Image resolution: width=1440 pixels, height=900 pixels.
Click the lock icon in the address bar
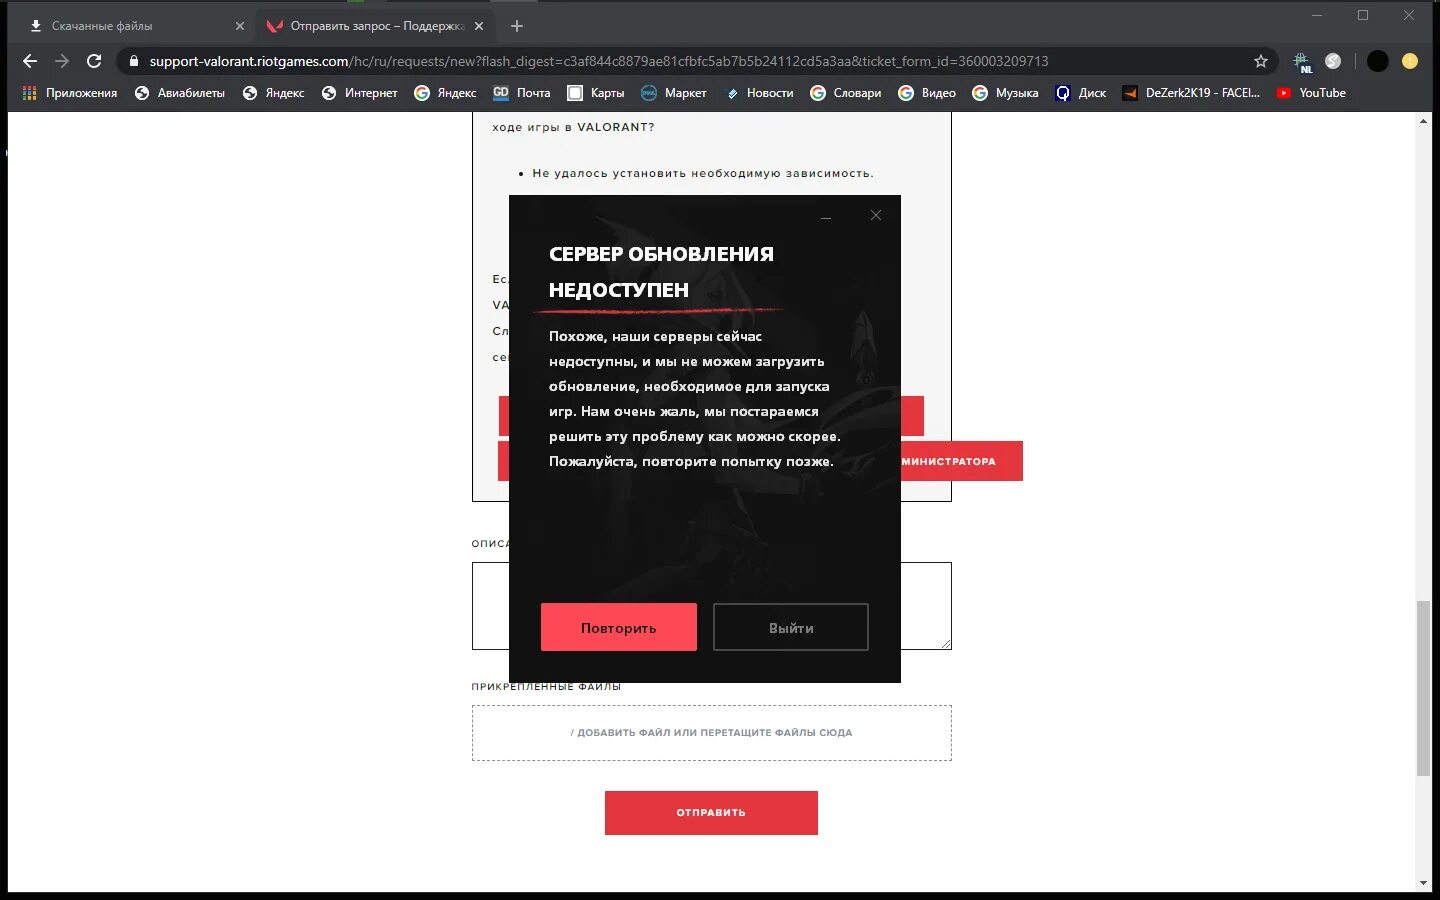tap(134, 61)
